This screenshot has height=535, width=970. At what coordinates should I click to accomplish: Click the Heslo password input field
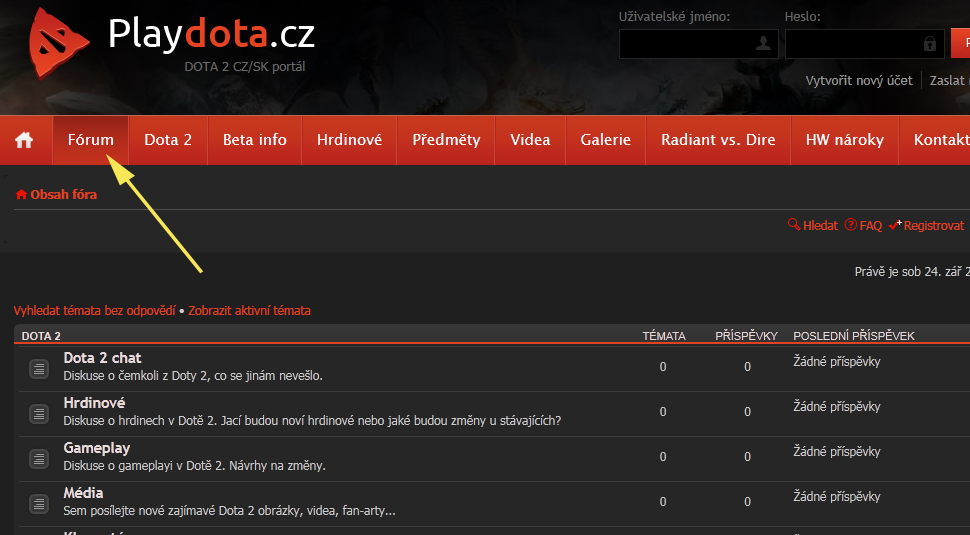tap(864, 44)
